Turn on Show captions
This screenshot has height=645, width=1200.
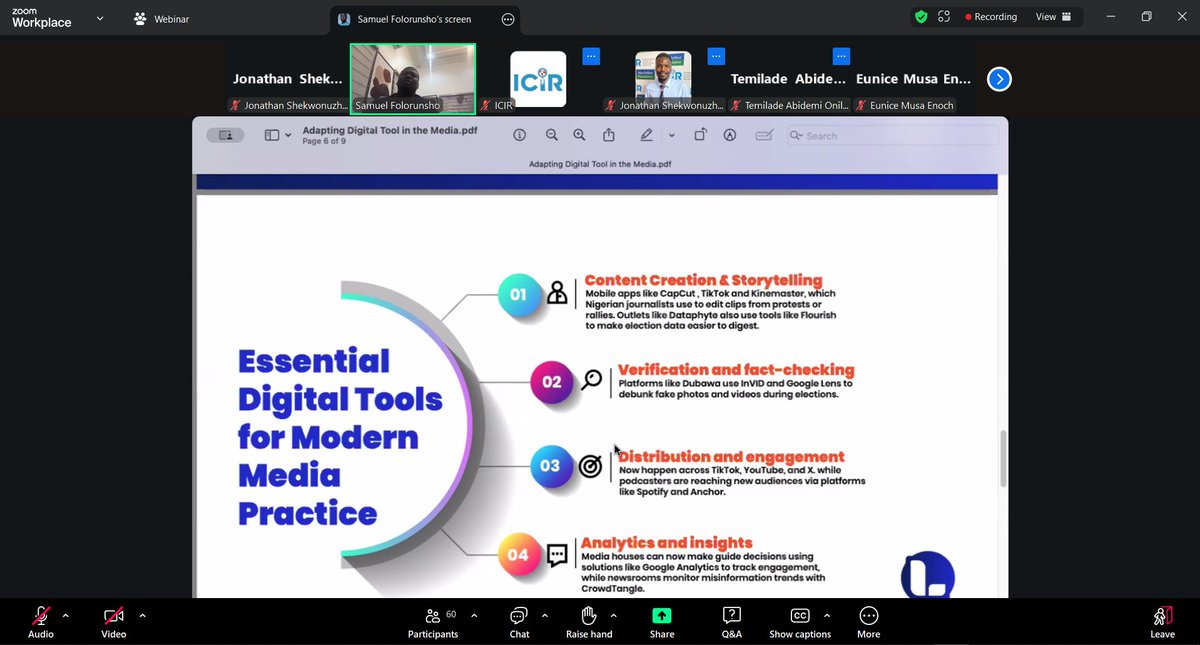[800, 621]
